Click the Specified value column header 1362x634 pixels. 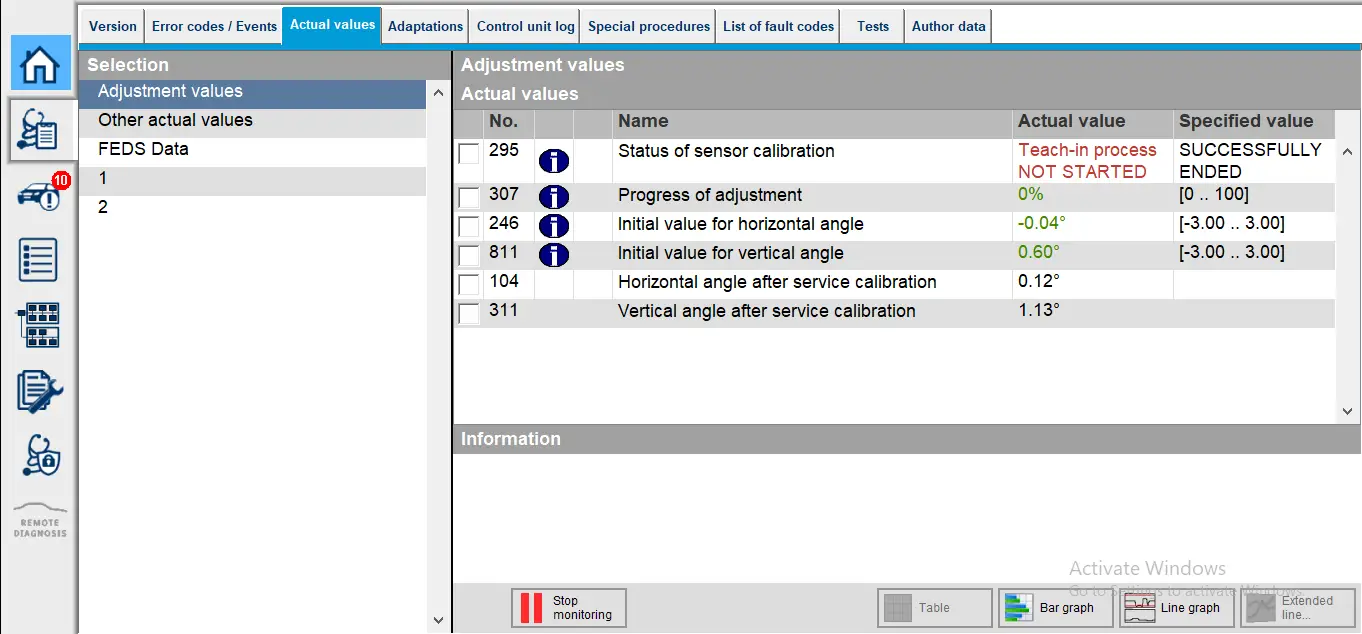1254,122
